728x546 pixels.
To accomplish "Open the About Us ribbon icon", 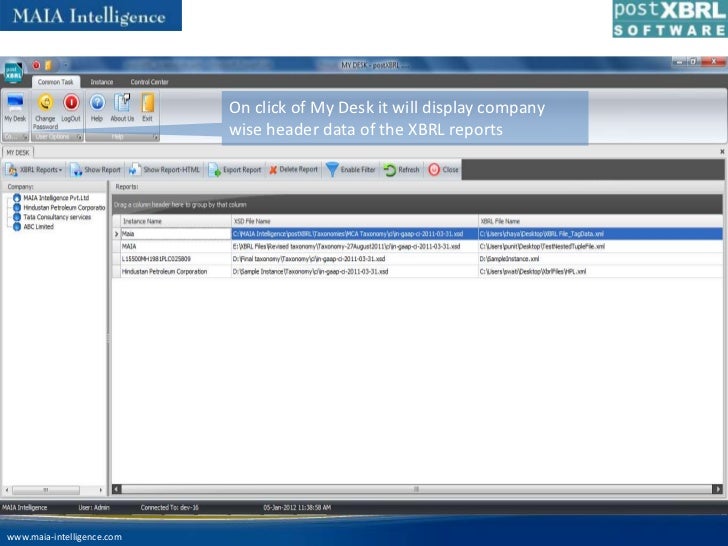I will tap(122, 108).
